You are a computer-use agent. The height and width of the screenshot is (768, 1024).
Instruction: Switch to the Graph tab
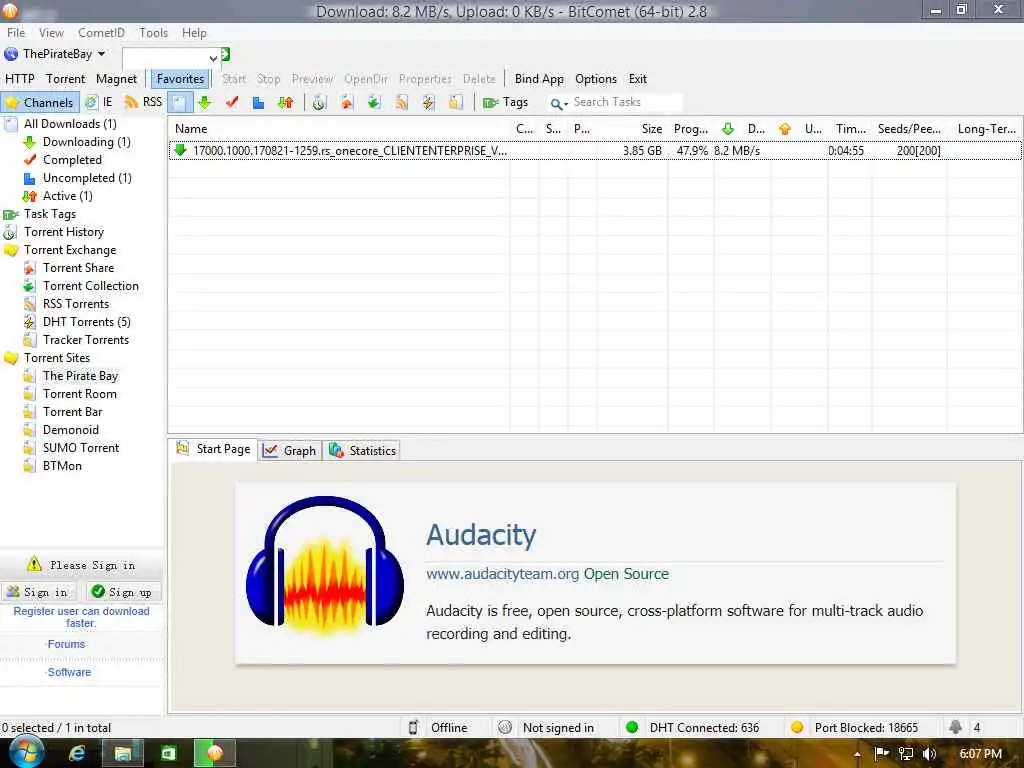290,451
